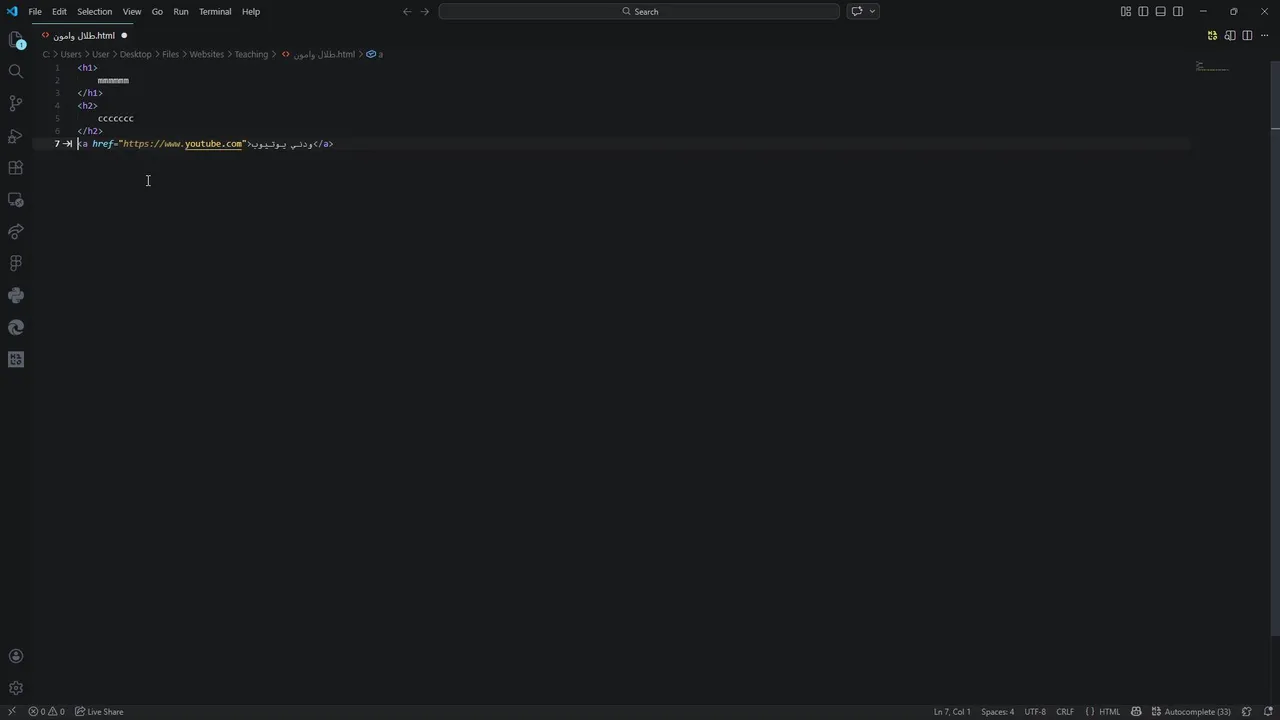Open the Selection menu
Viewport: 1280px width, 720px height.
[x=94, y=11]
